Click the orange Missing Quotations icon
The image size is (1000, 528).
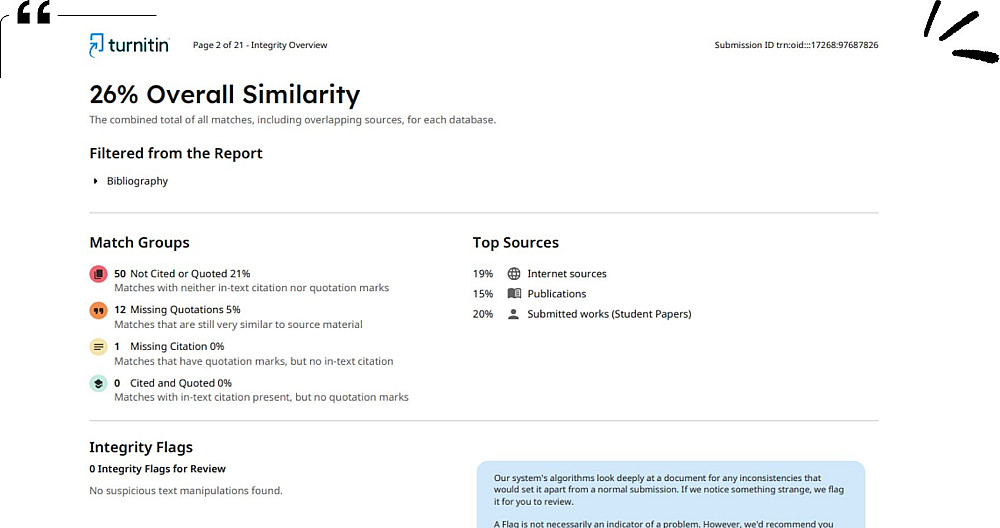point(98,310)
